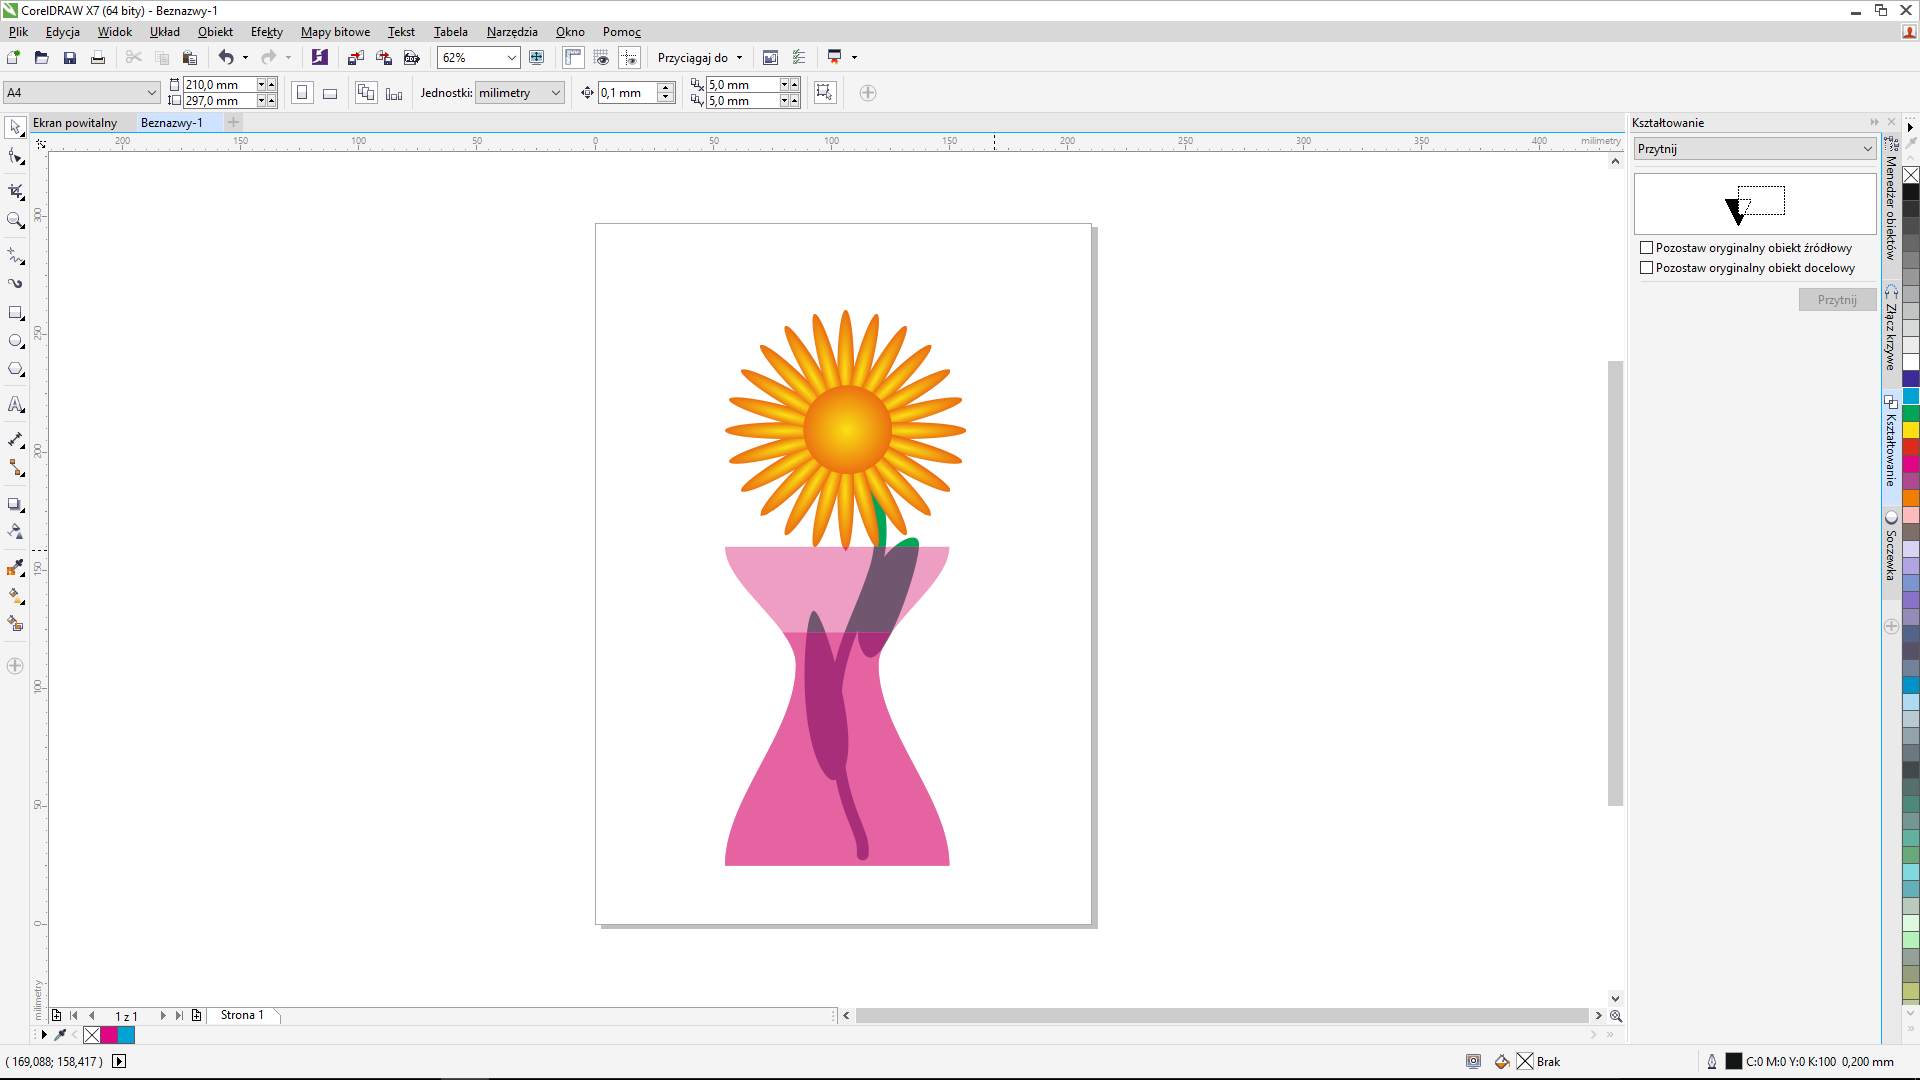Switch to the Ekran powitalny tab

click(x=75, y=123)
